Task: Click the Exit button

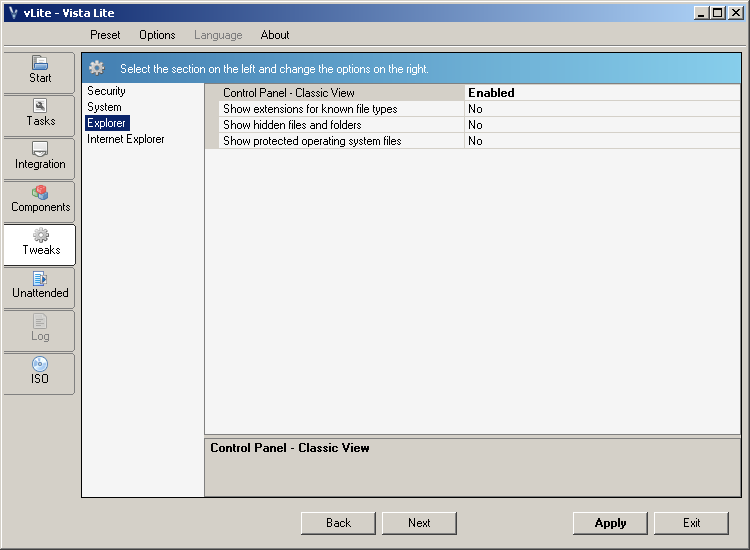Action: point(691,523)
